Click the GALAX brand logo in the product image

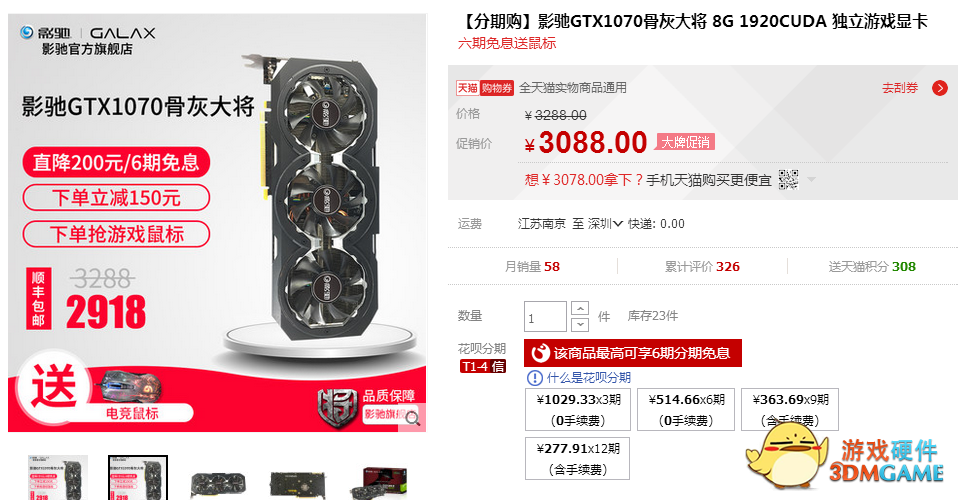(x=123, y=33)
